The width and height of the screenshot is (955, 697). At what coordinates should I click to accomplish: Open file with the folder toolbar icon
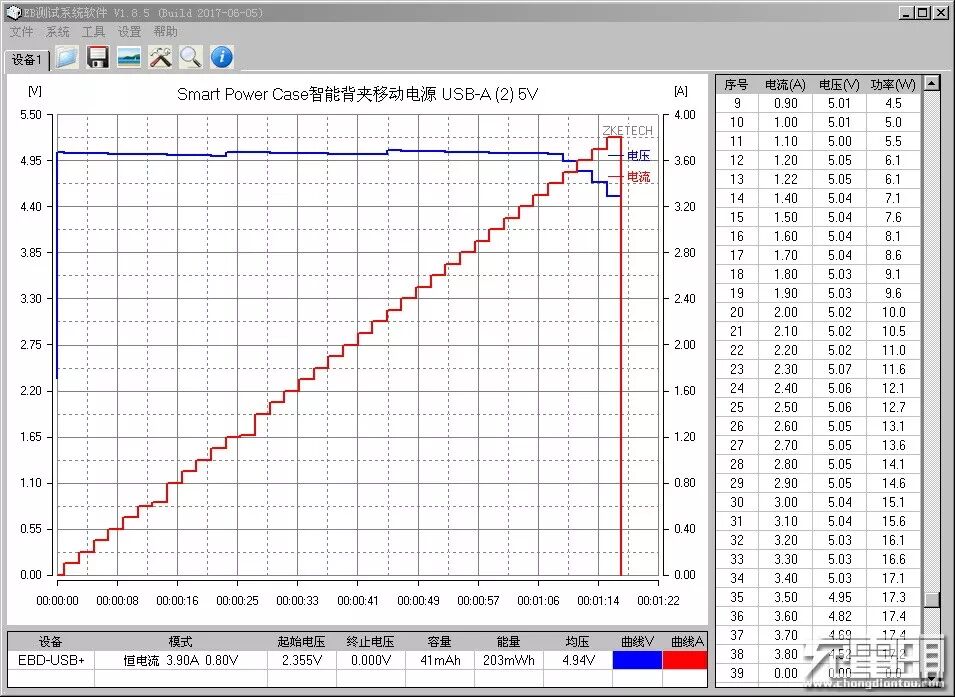tap(67, 57)
